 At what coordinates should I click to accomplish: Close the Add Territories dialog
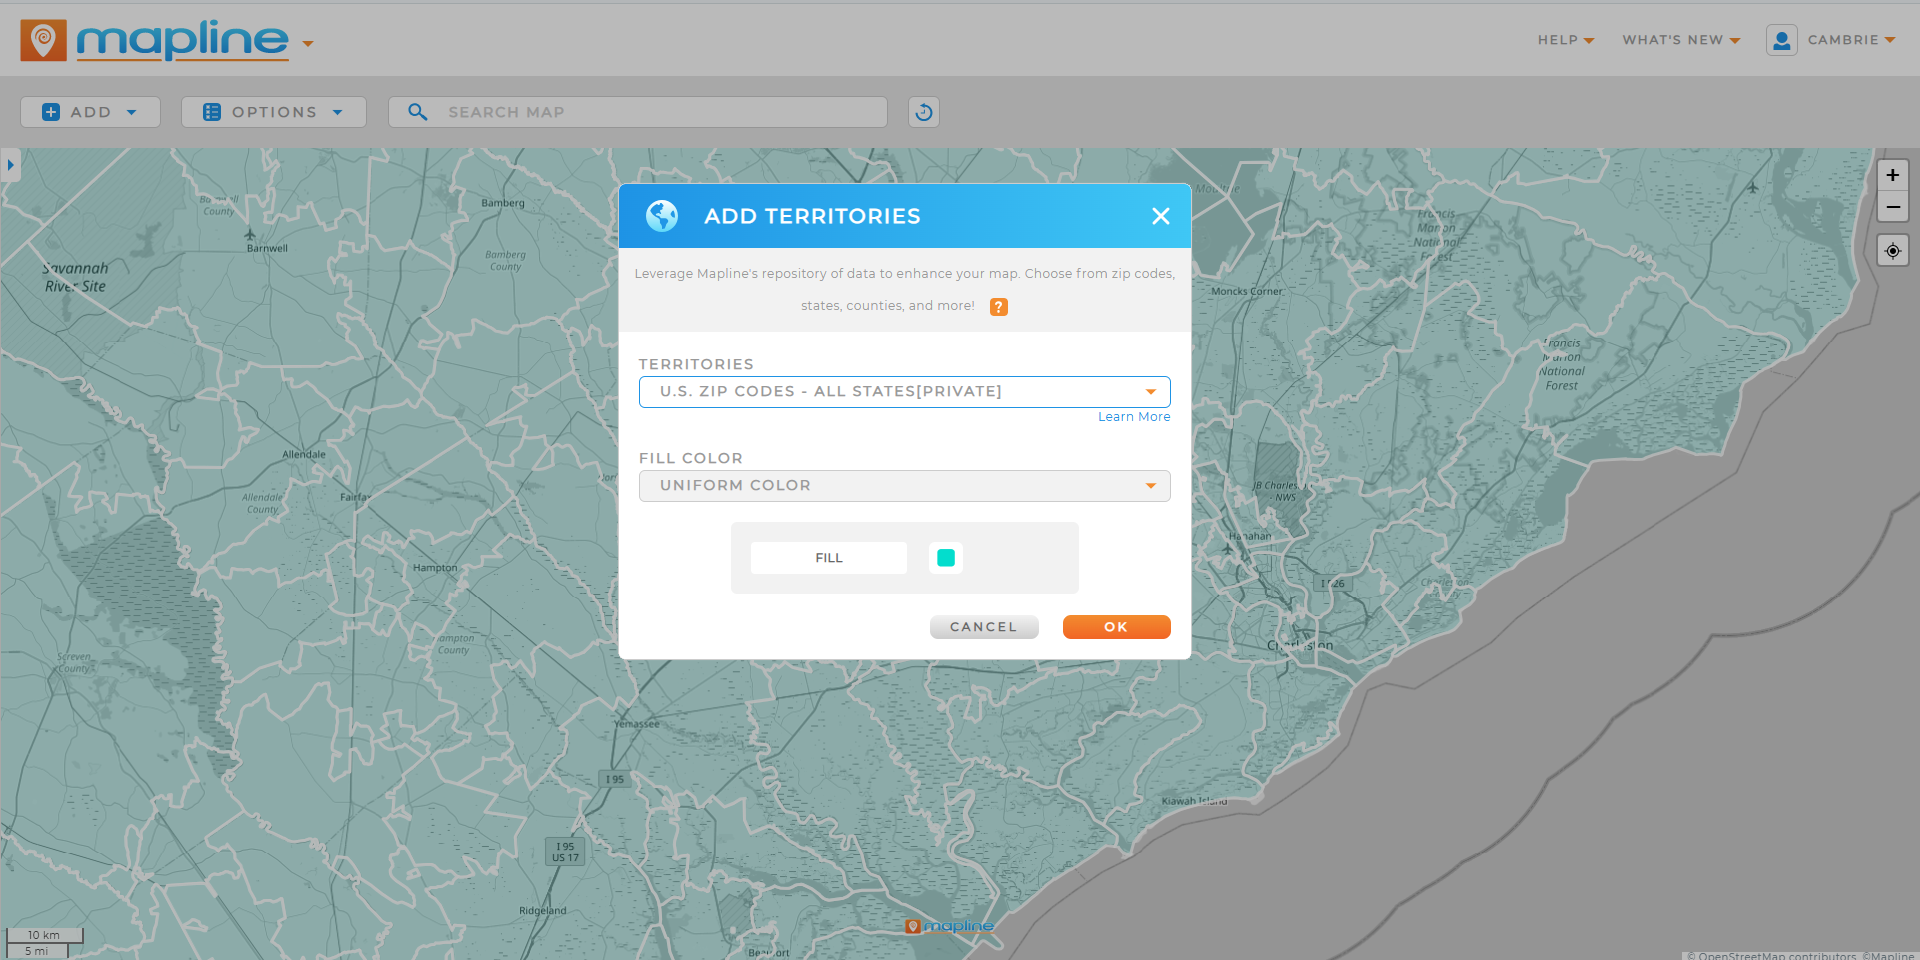point(1160,216)
